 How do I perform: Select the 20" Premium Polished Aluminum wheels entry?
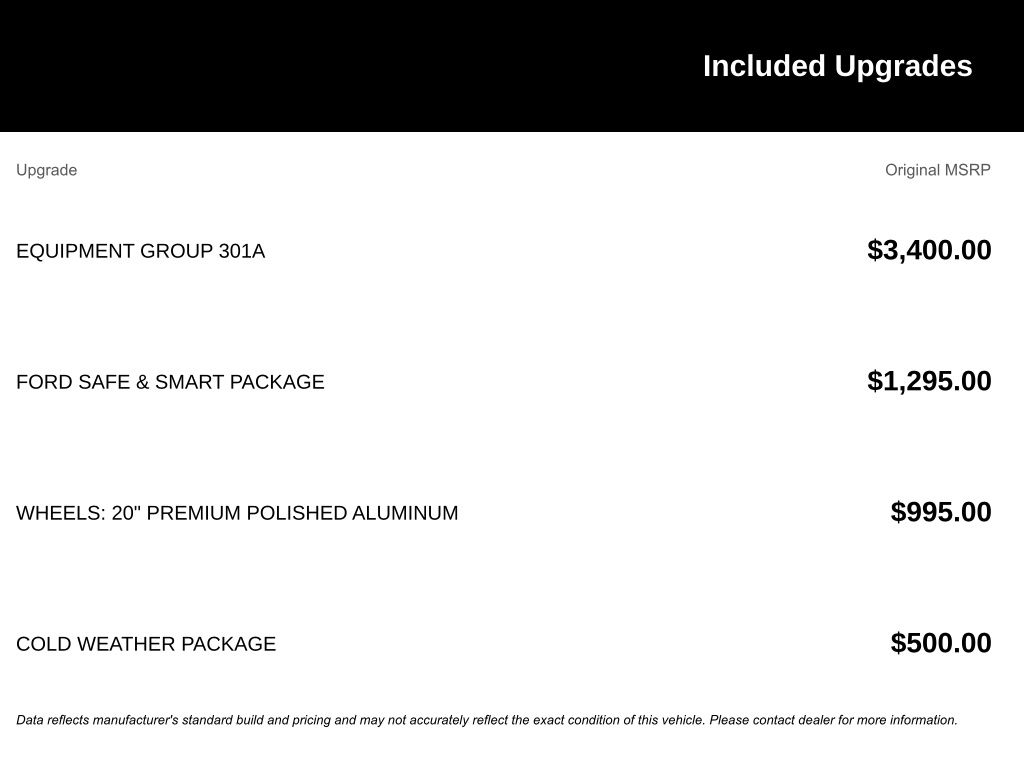click(x=237, y=513)
